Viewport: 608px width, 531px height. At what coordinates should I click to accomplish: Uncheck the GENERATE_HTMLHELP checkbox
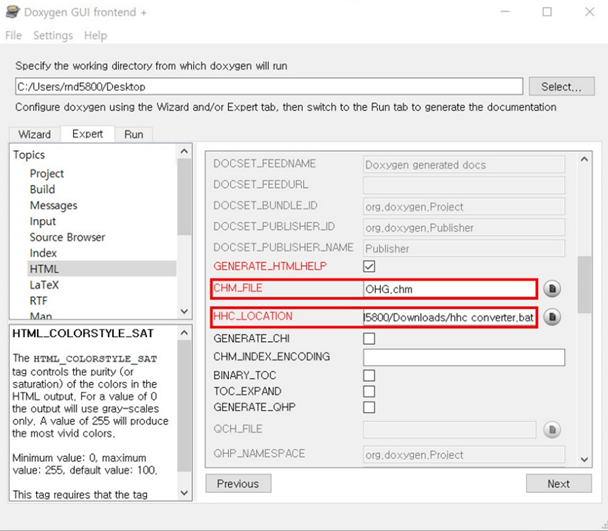[369, 266]
